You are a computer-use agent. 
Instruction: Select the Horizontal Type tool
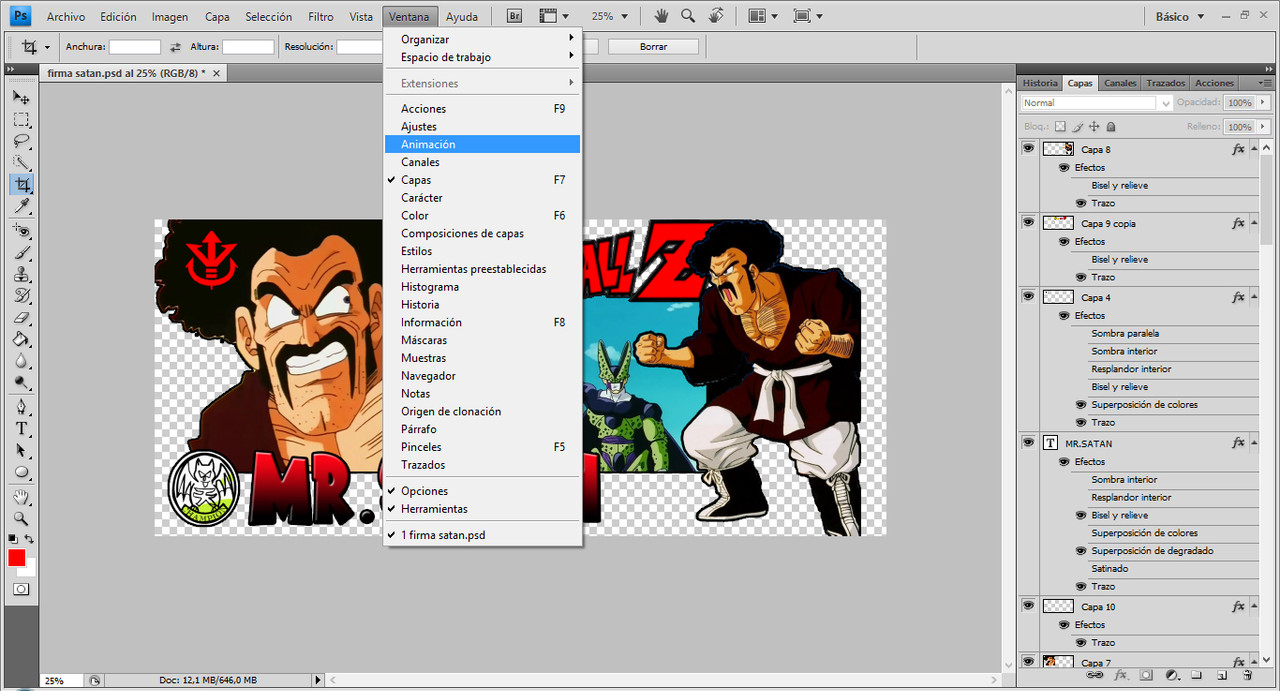click(21, 429)
